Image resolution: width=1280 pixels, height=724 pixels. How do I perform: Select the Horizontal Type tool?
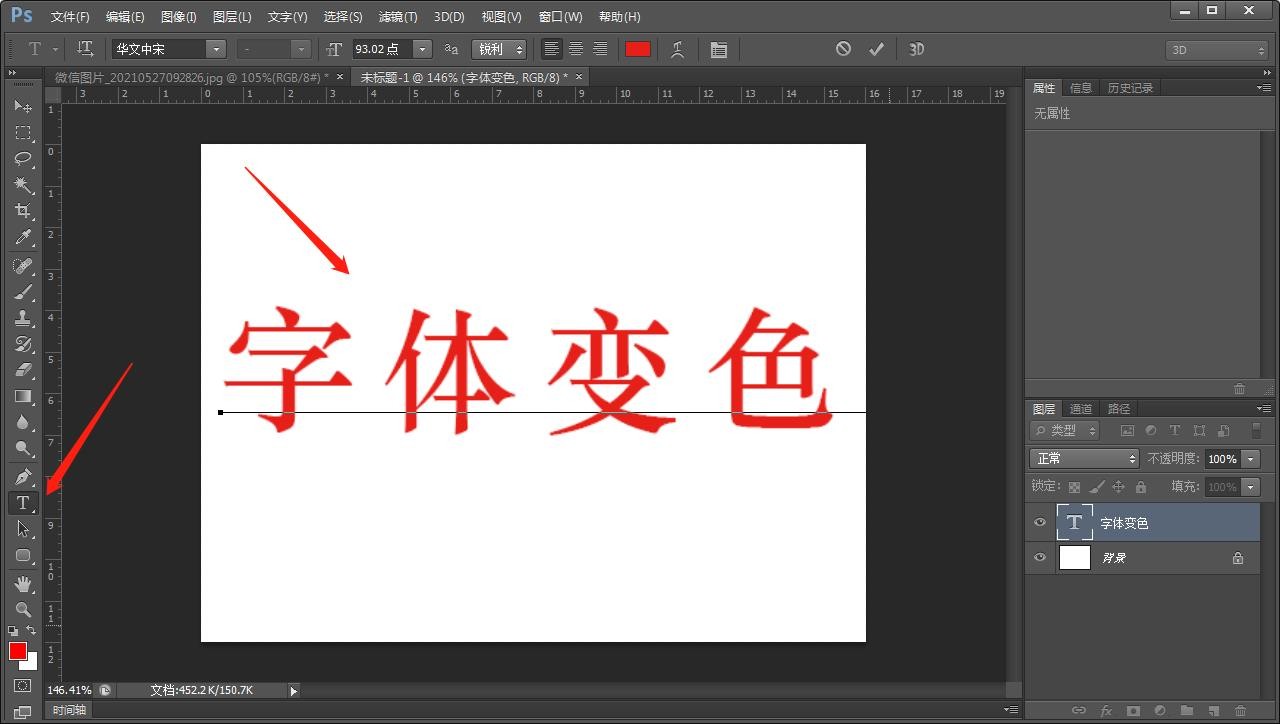[x=22, y=503]
